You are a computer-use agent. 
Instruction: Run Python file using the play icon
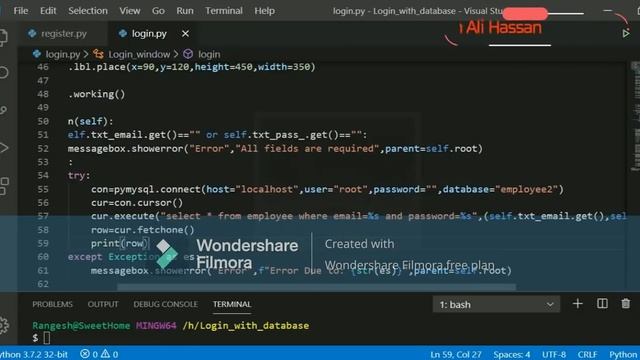[626, 33]
